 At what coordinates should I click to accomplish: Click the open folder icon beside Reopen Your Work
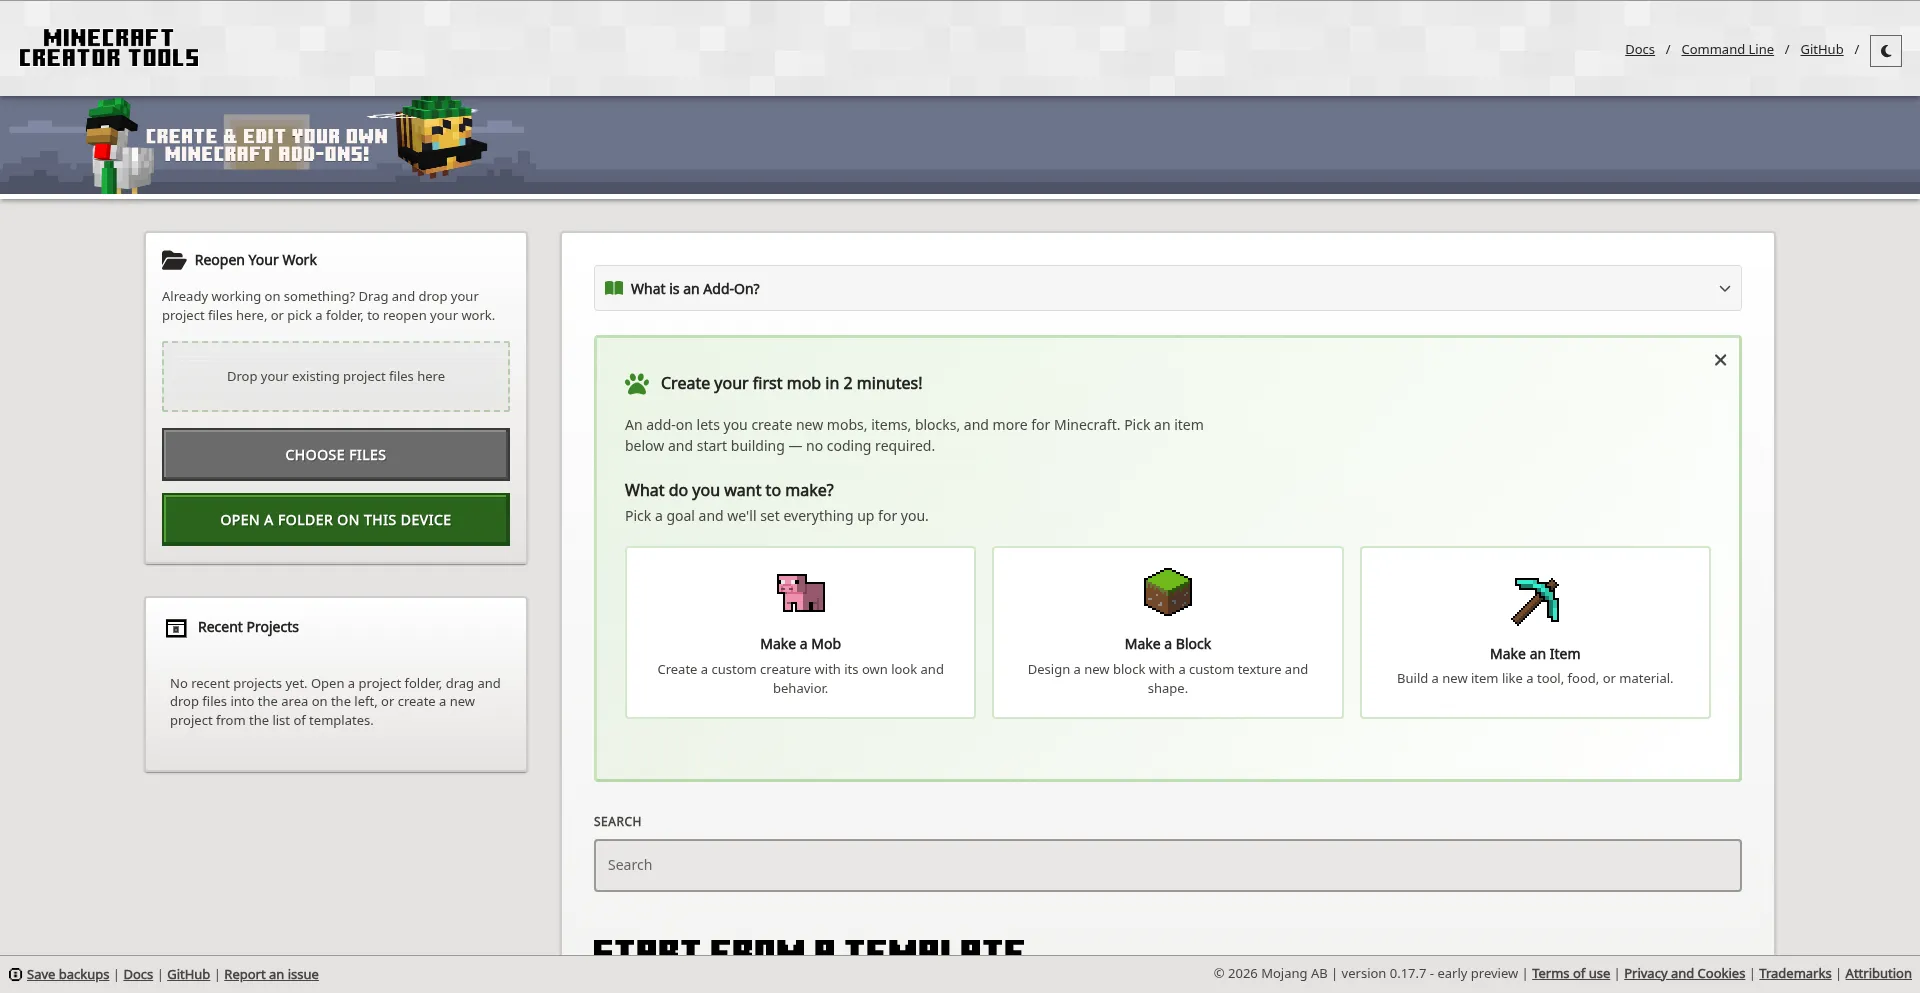(174, 260)
